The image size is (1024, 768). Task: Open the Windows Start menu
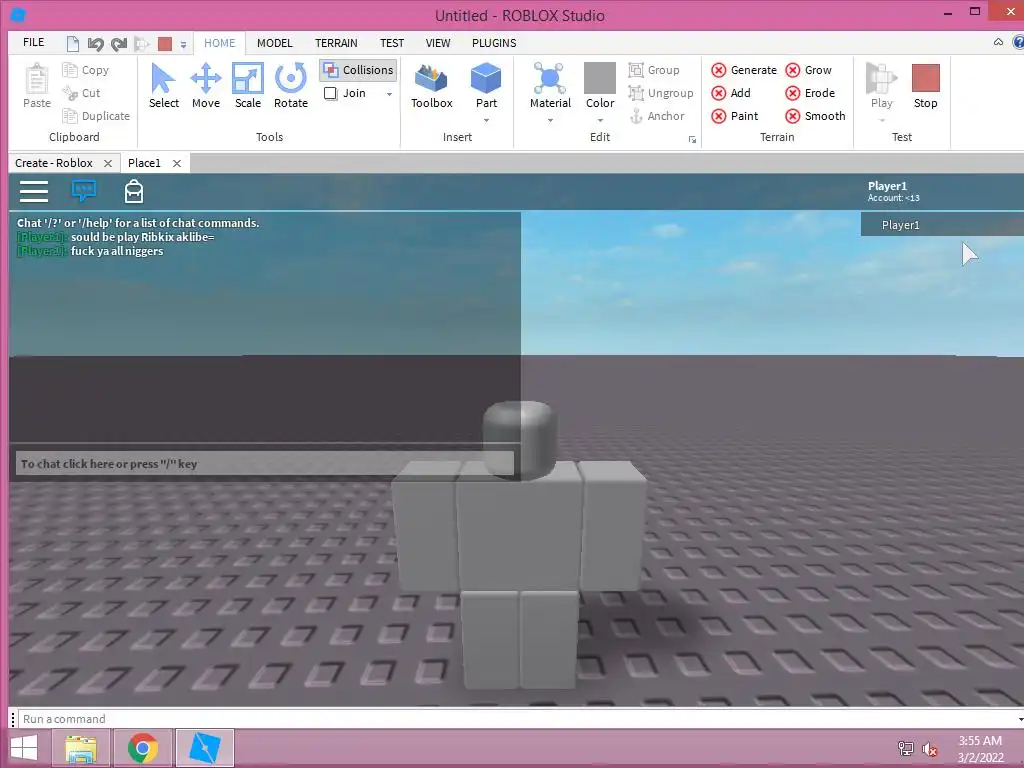click(24, 748)
